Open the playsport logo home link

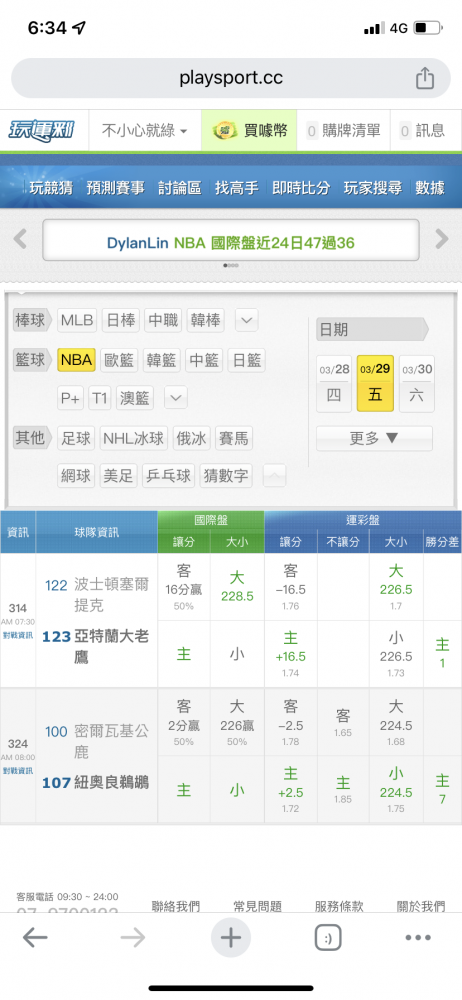tap(41, 131)
